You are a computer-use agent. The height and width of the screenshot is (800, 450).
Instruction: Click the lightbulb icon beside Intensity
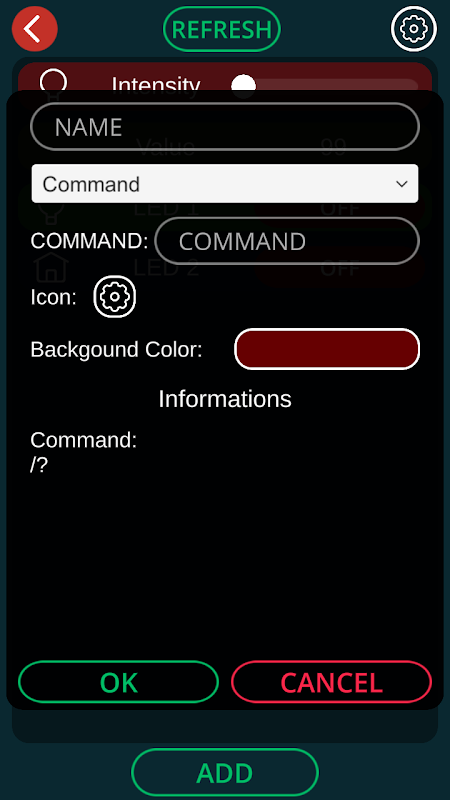53,82
